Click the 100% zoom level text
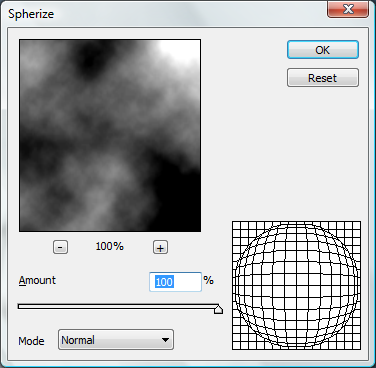376x368 pixels. [110, 247]
